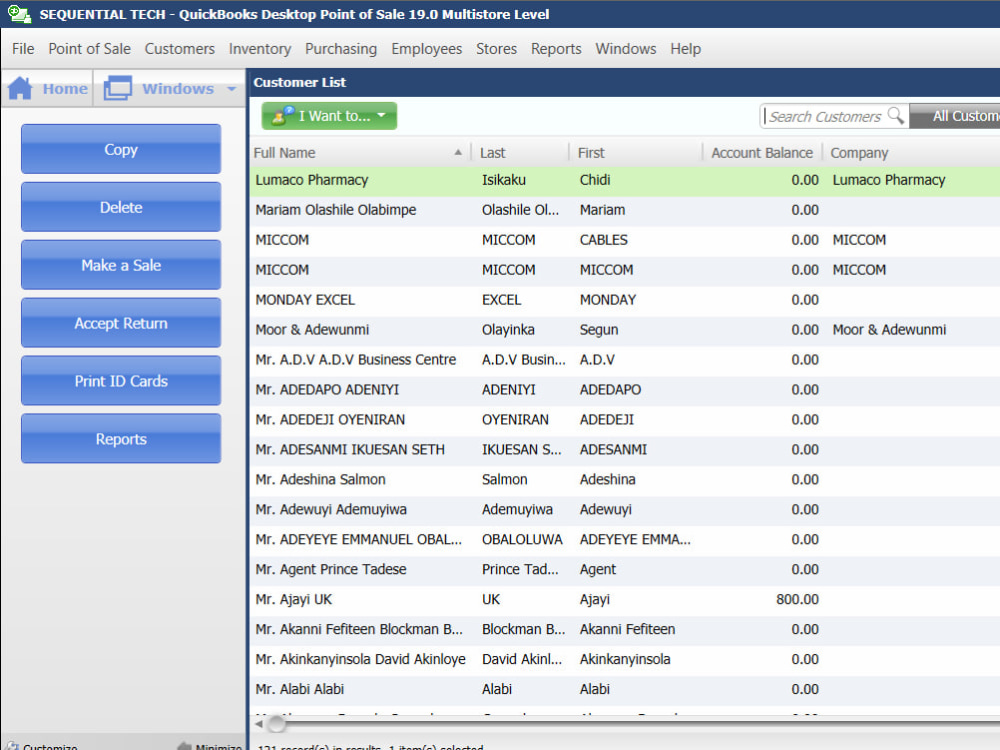Click the Delete button
The image size is (1000, 750).
(121, 207)
